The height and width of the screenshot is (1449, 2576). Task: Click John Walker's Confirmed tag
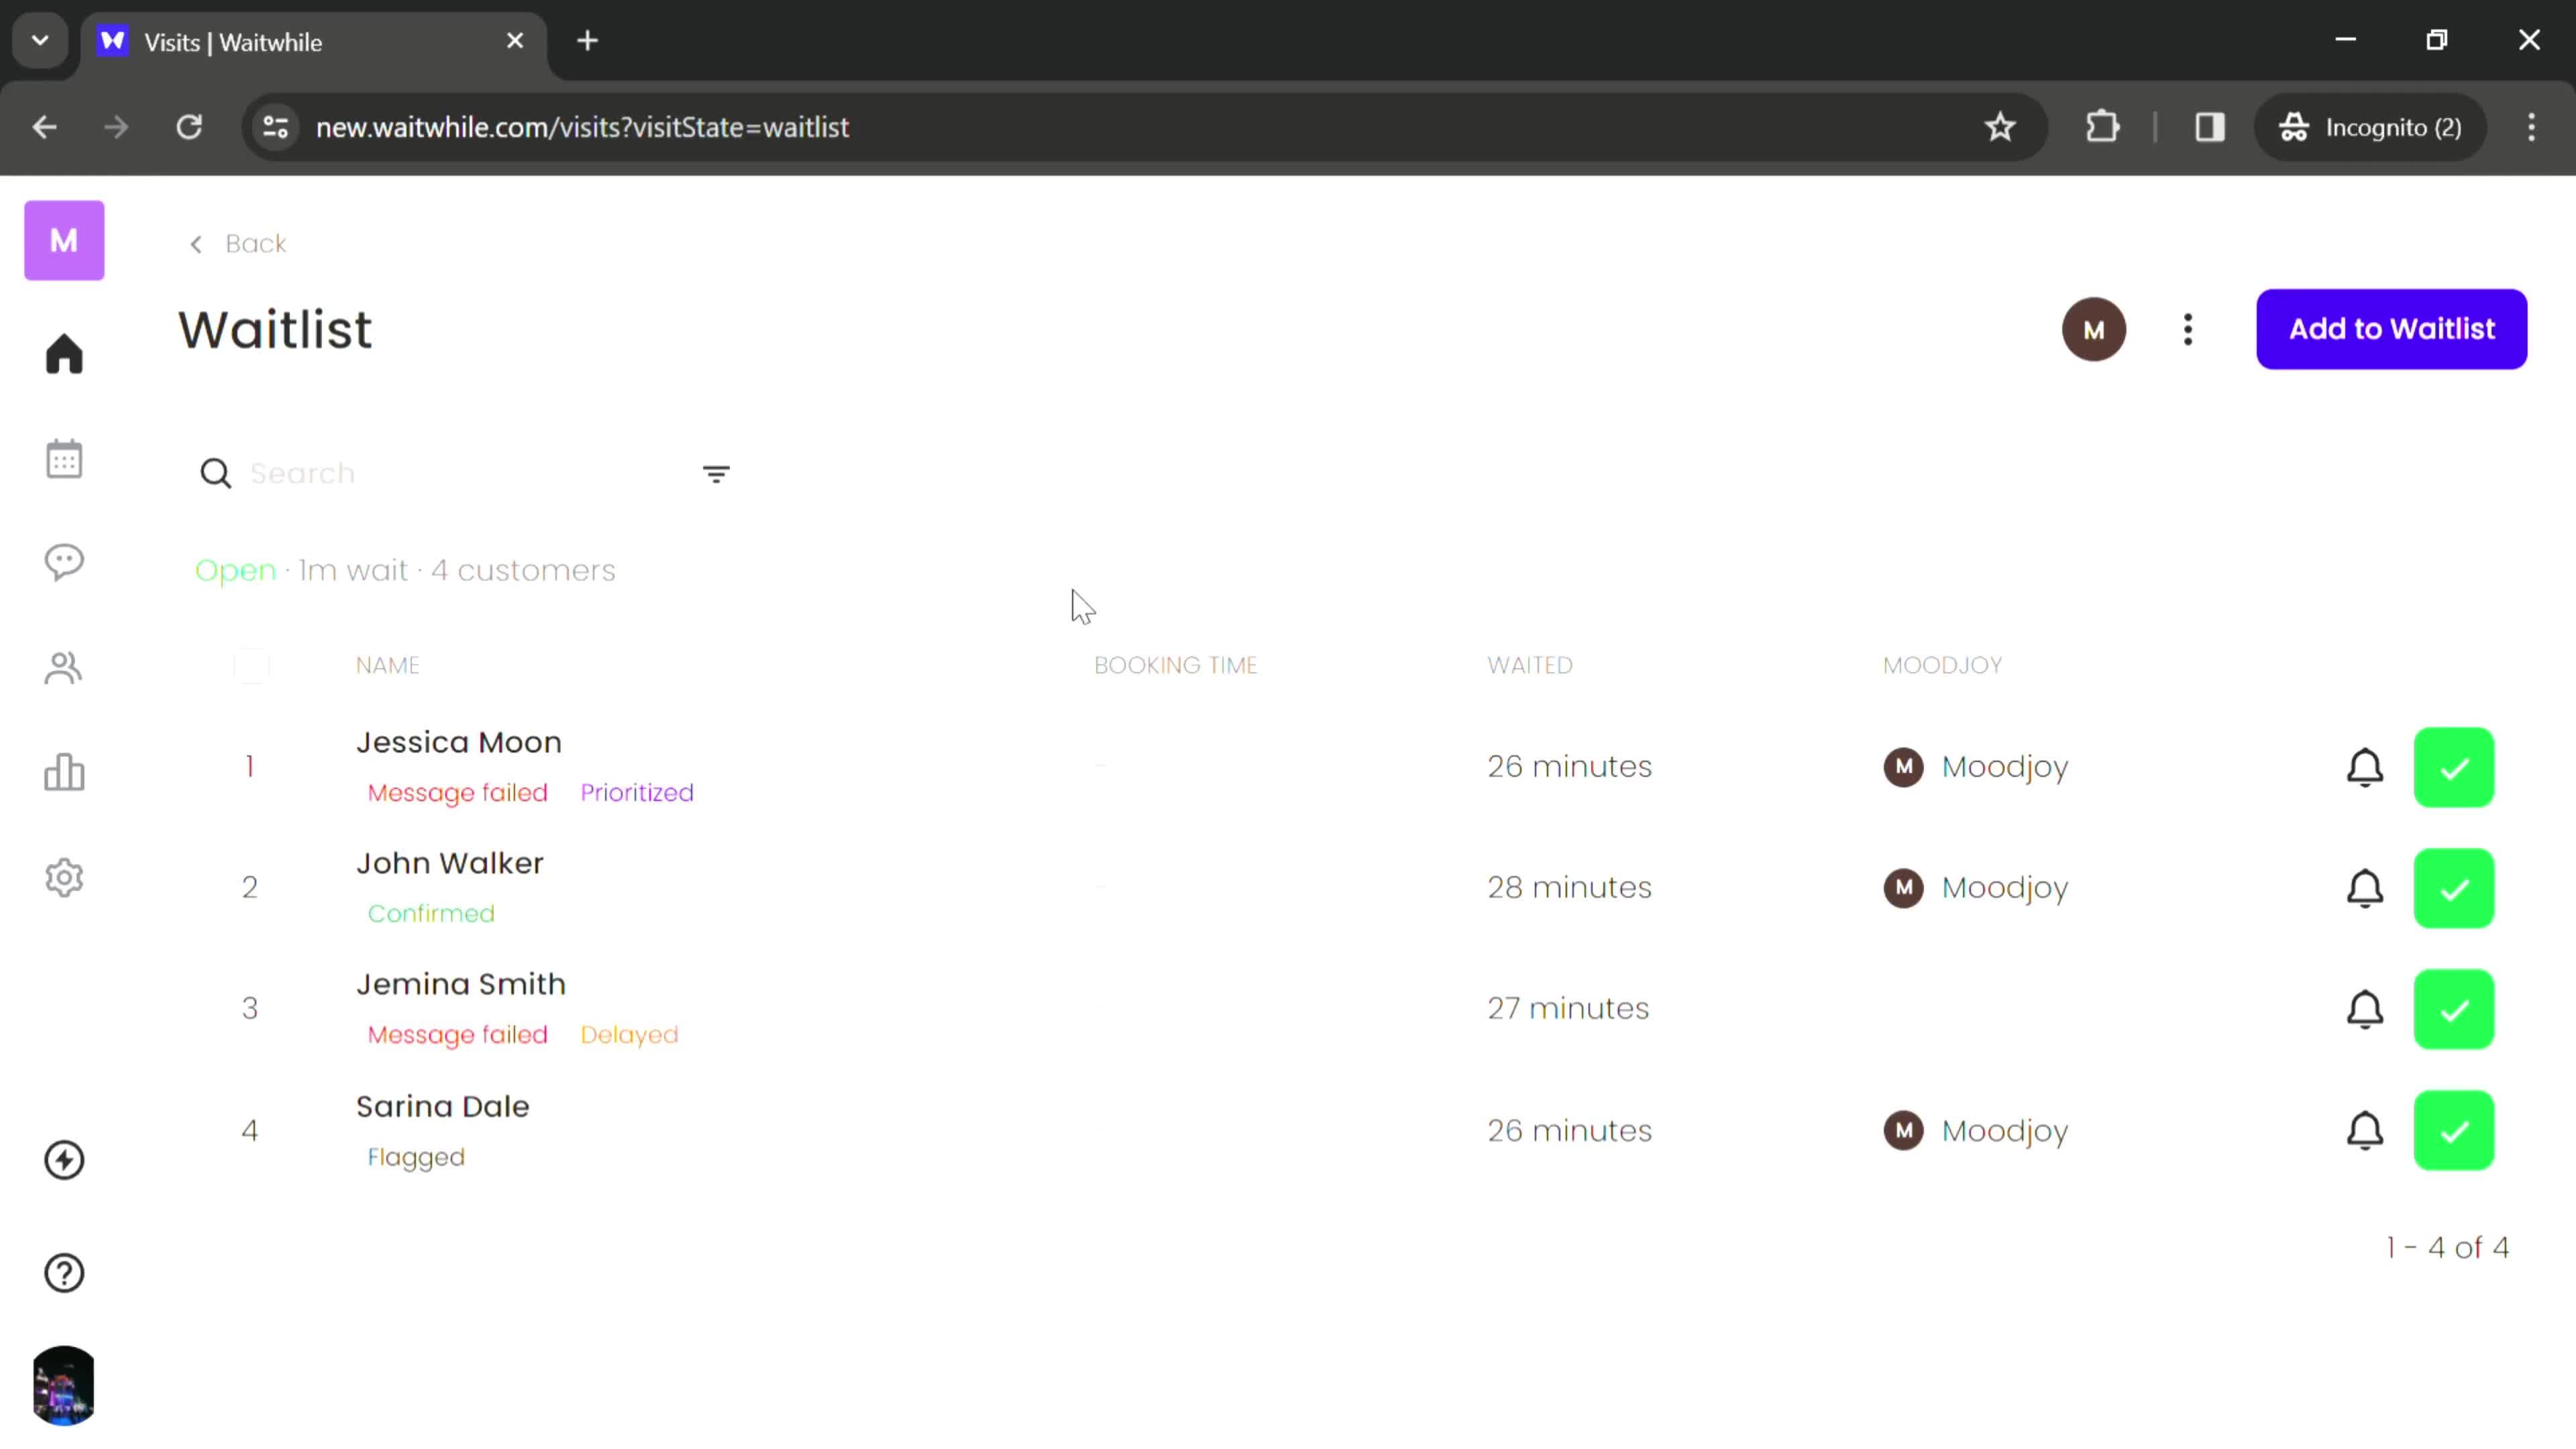pyautogui.click(x=431, y=914)
